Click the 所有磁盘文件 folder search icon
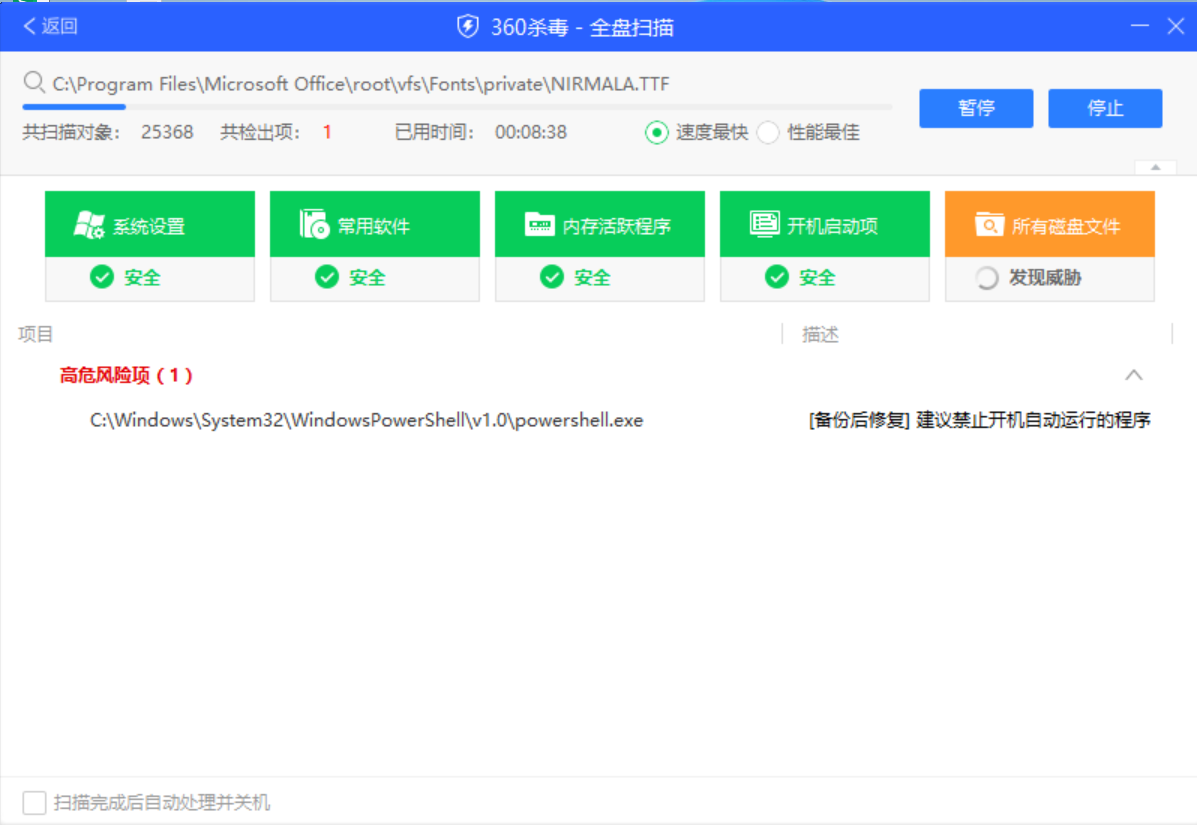Screen dimensions: 1197x825 (989, 224)
